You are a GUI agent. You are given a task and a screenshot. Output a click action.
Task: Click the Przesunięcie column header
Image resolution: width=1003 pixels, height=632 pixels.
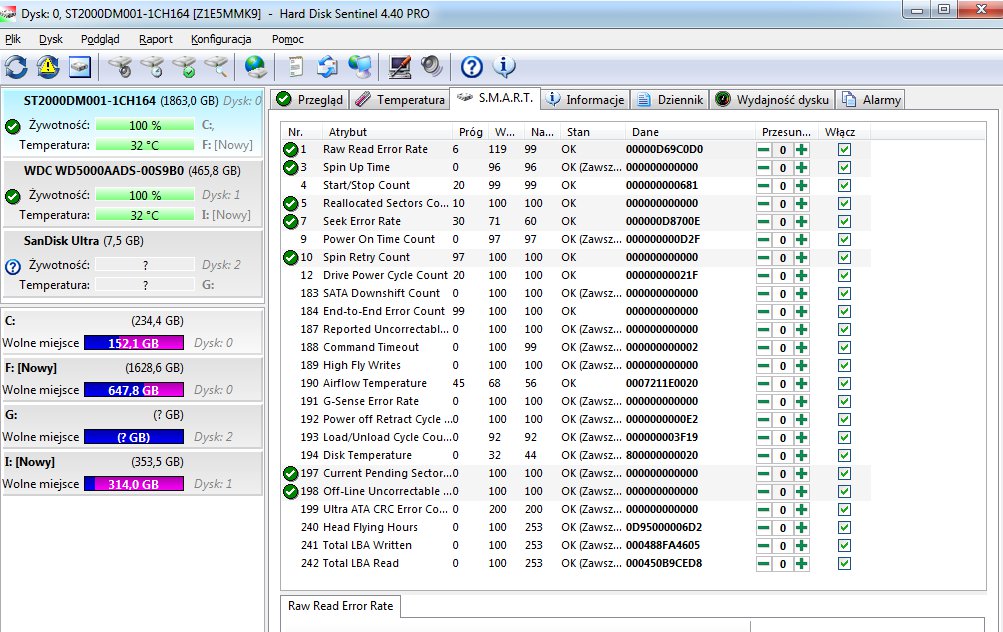[786, 132]
